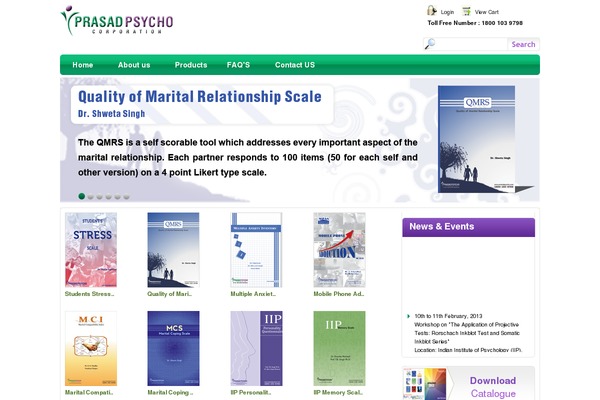
Task: Open the About us menu item
Action: point(134,65)
